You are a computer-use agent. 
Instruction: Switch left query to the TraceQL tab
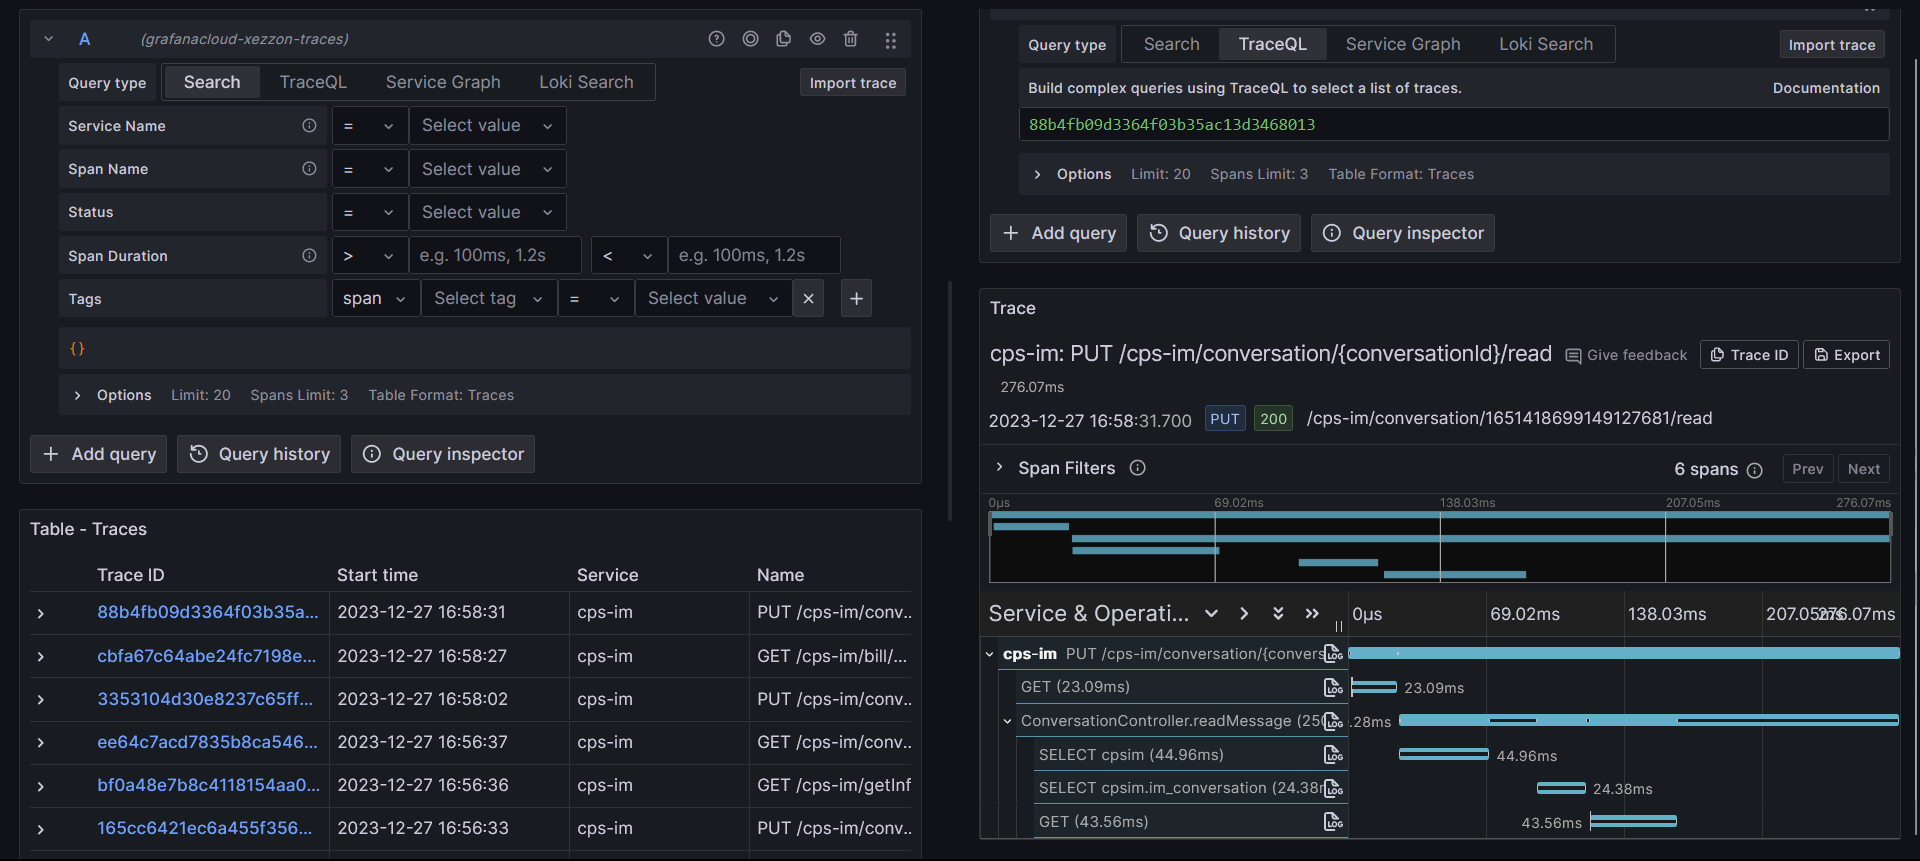313,82
